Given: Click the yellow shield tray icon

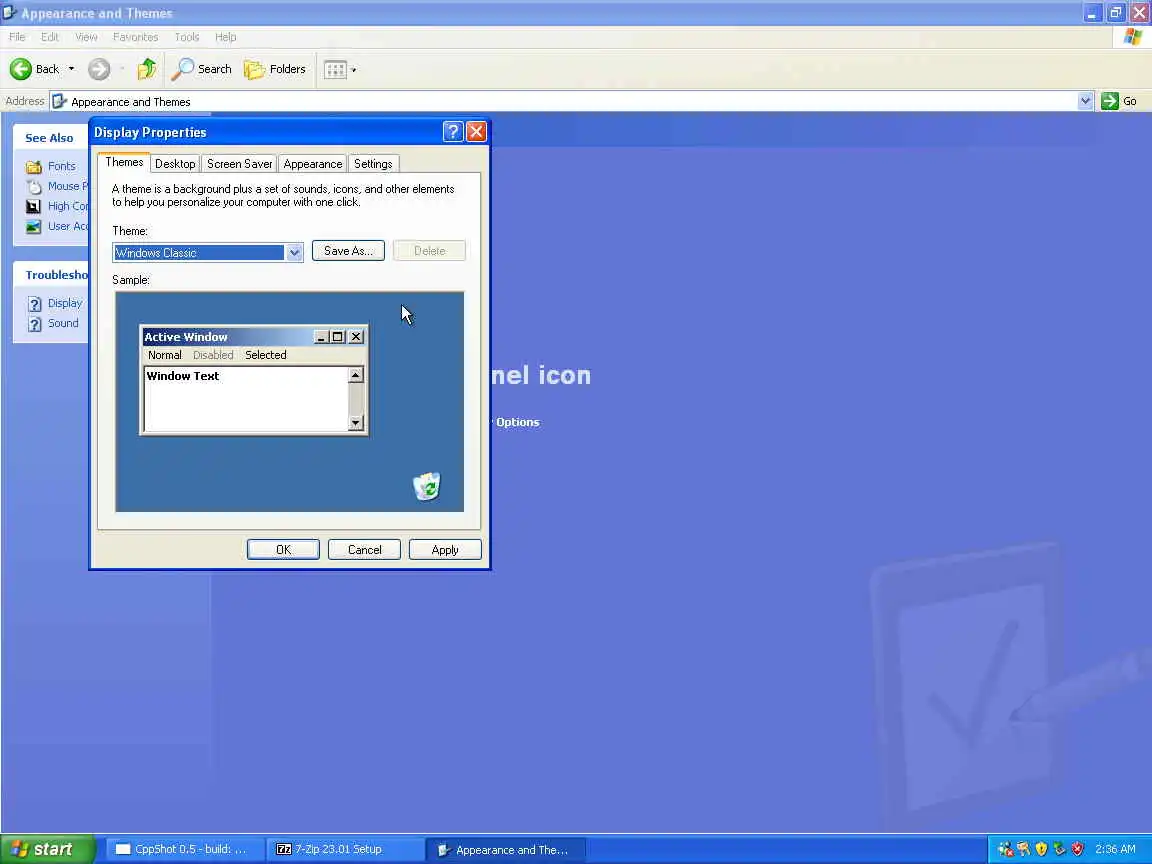Looking at the screenshot, I should pyautogui.click(x=1041, y=849).
